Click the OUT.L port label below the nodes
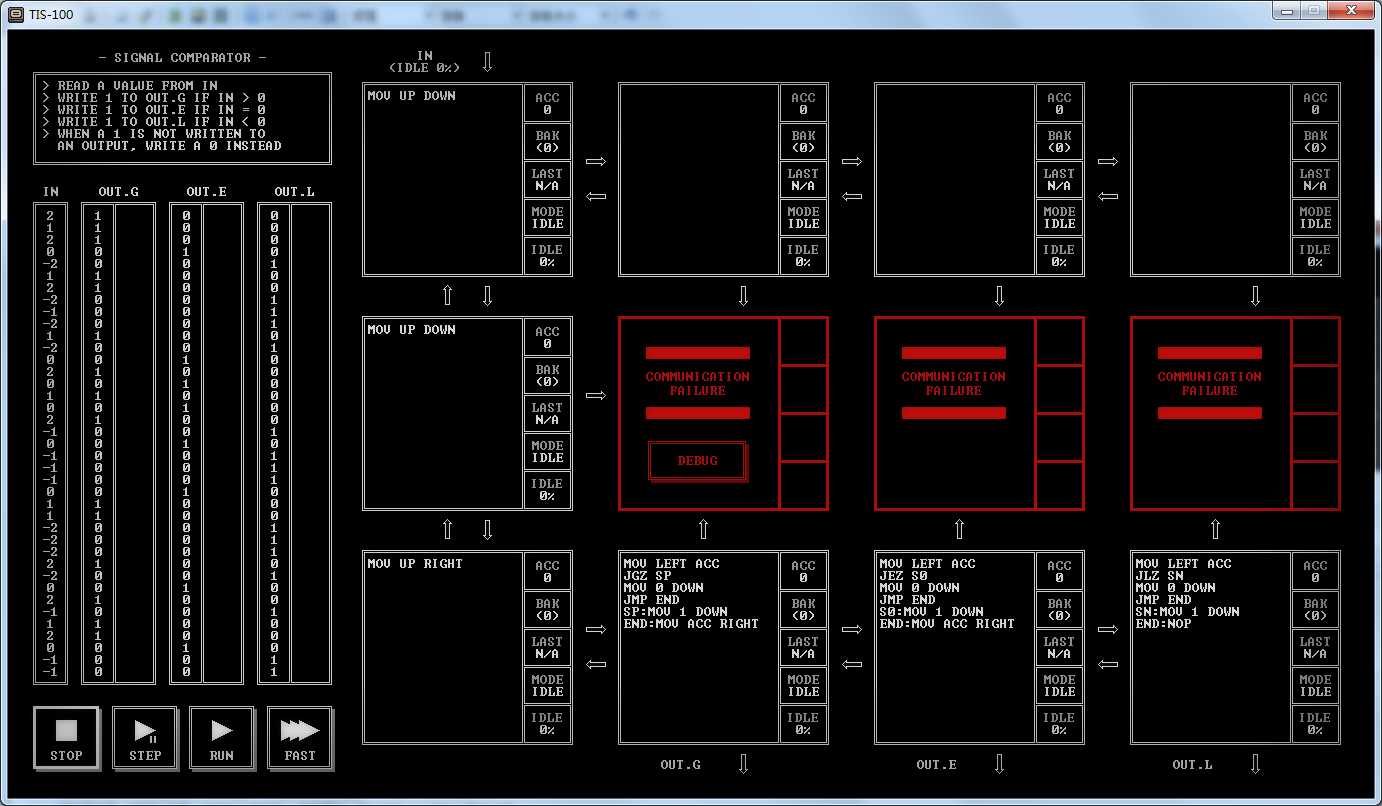The image size is (1382, 806). [1192, 765]
